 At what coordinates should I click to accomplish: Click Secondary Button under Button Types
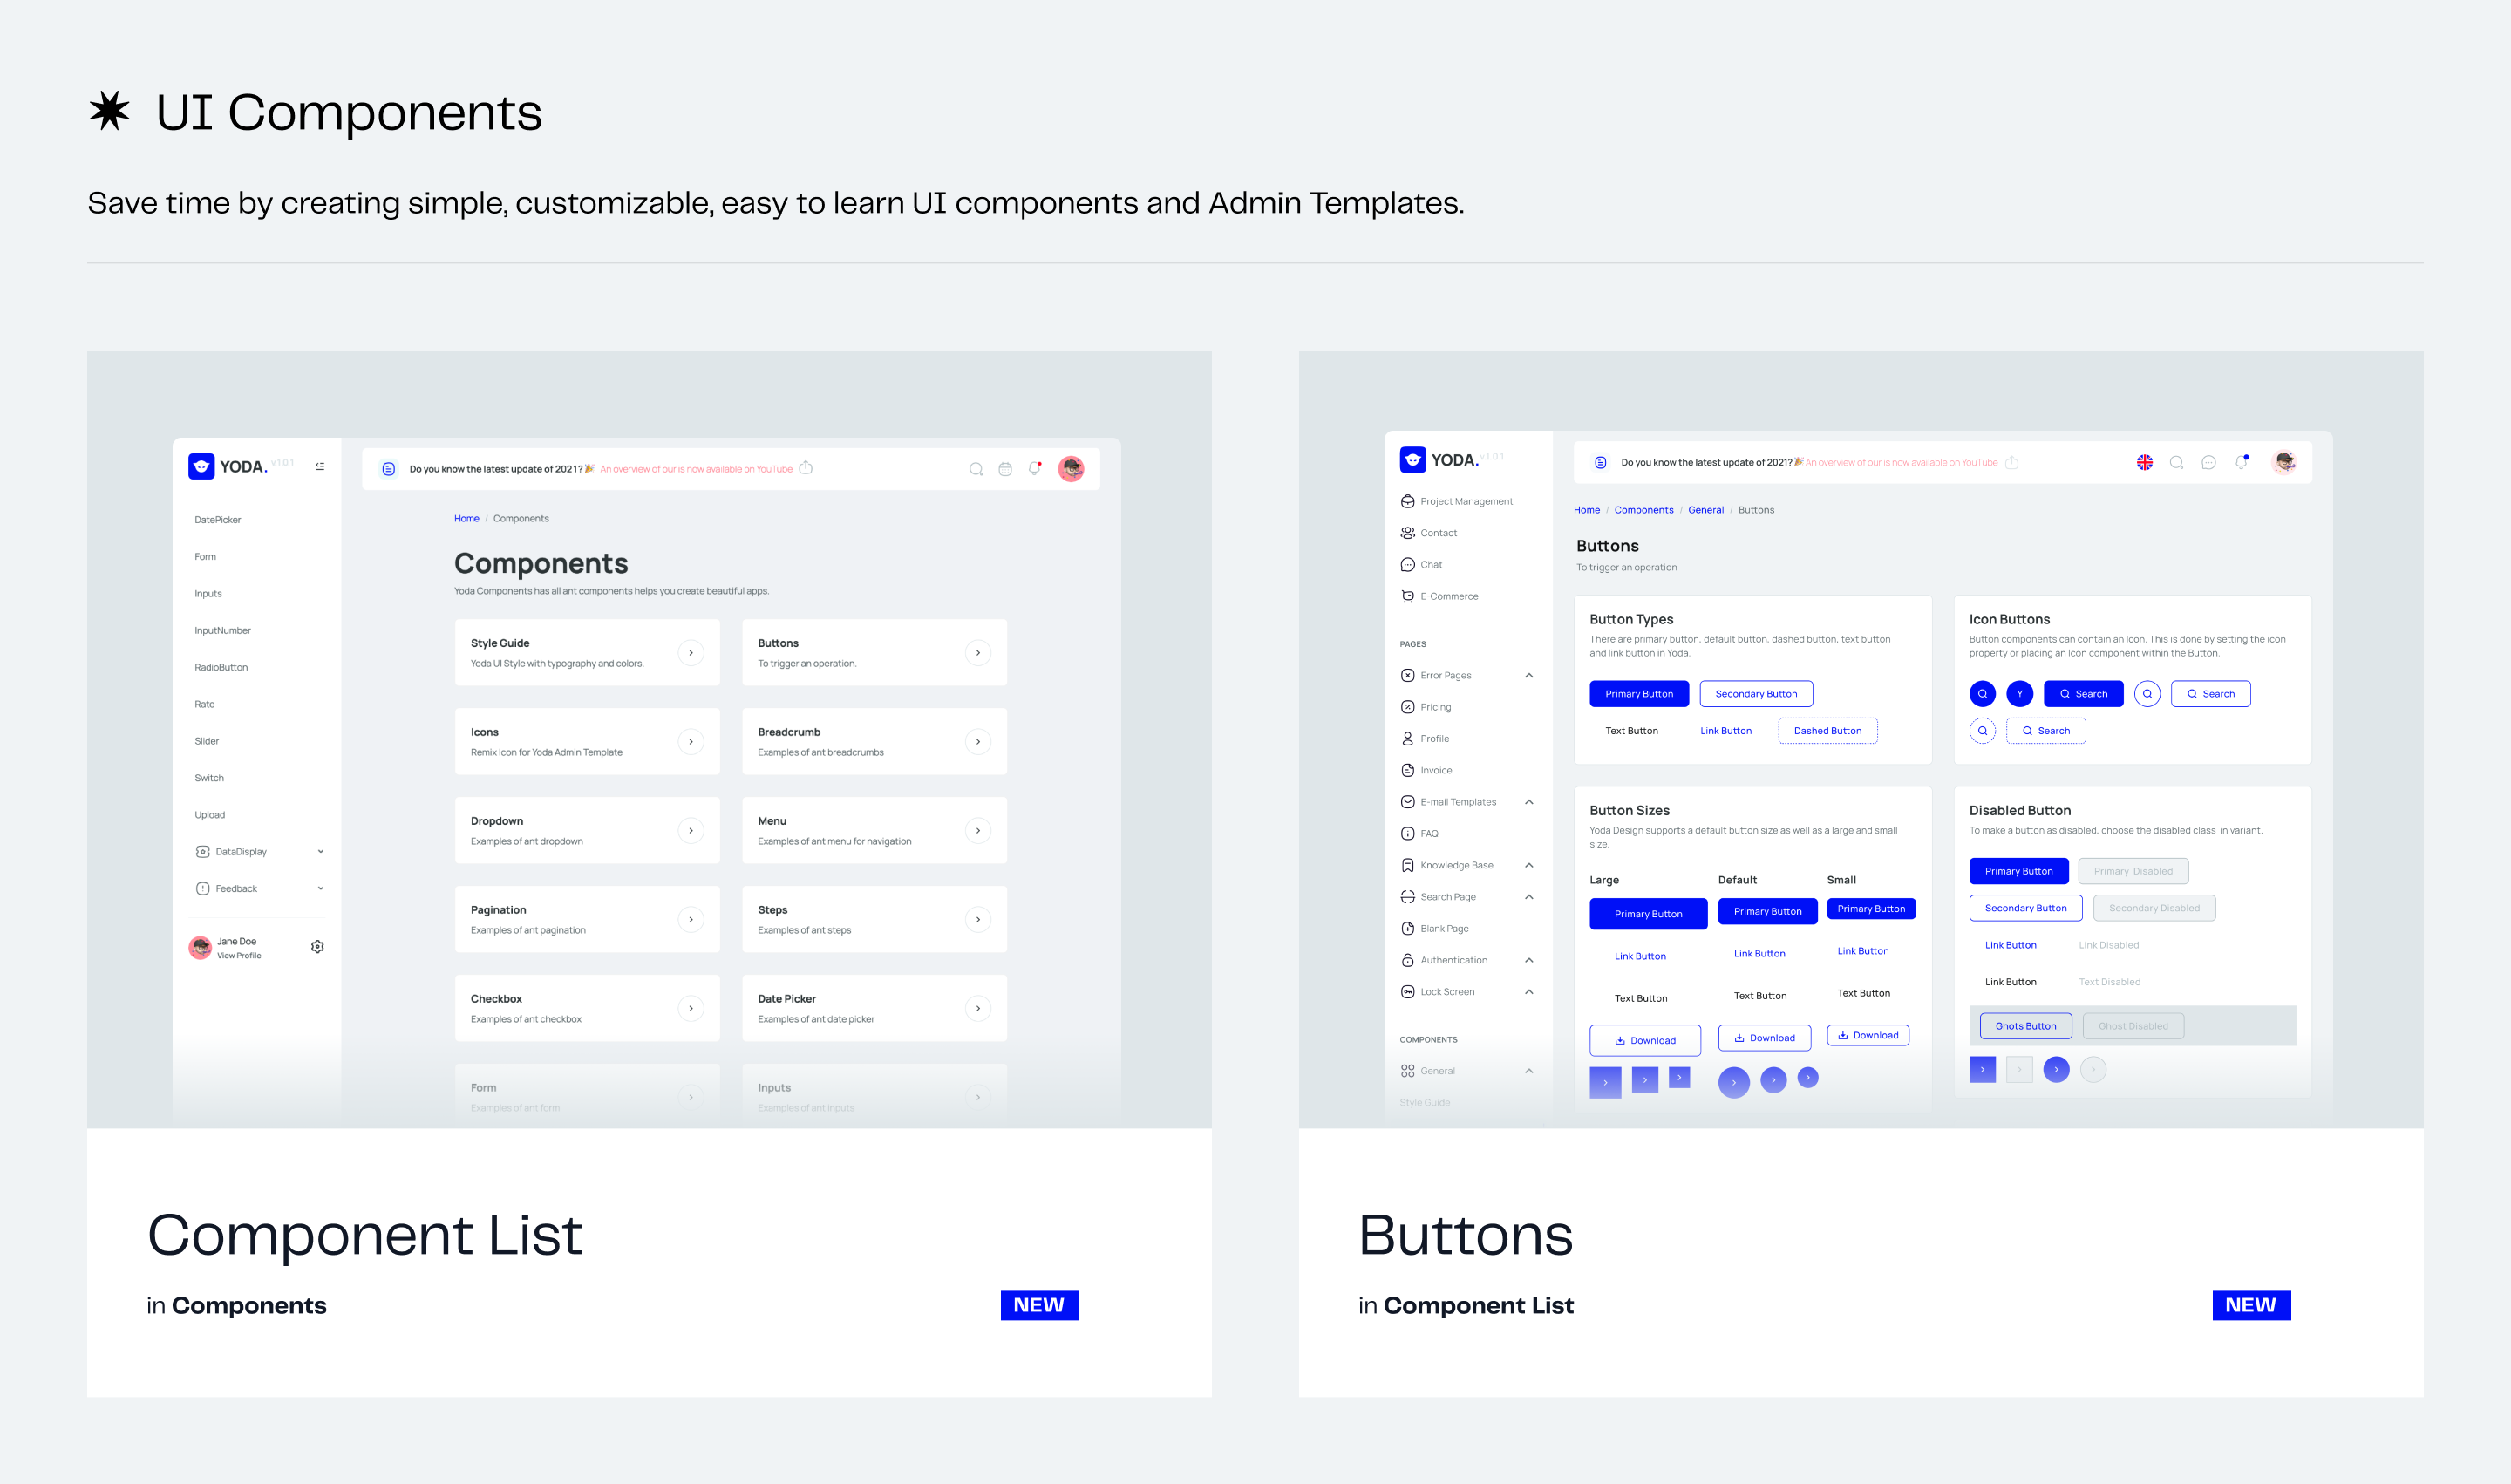tap(1755, 694)
